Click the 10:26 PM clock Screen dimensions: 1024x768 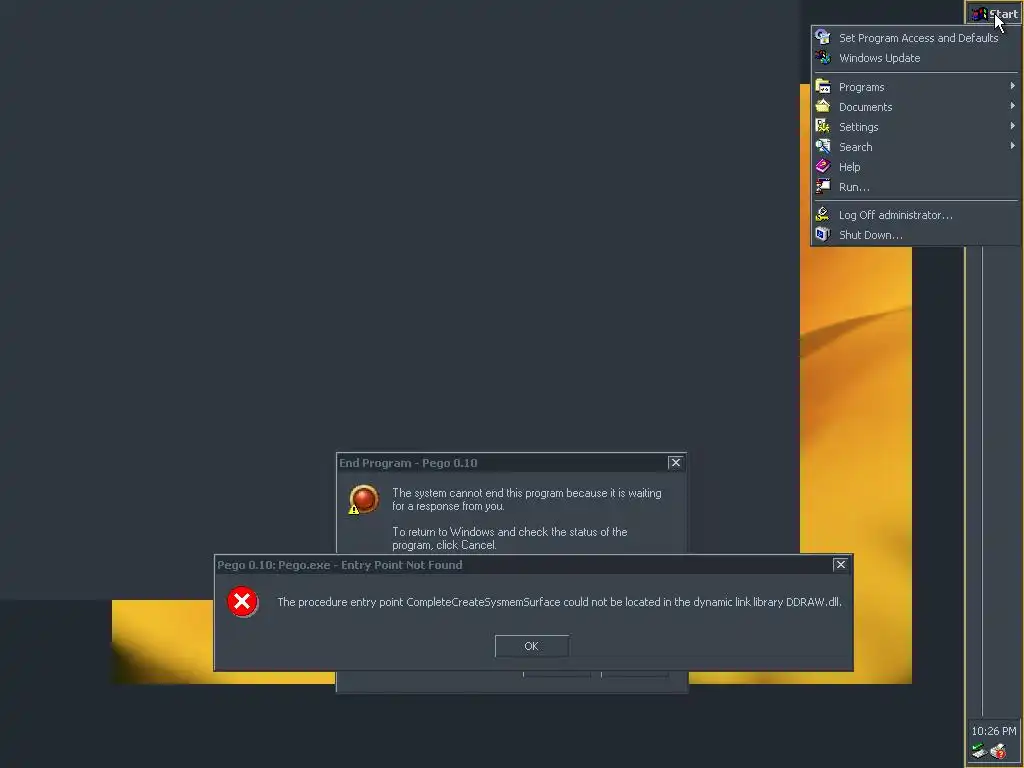pos(993,731)
